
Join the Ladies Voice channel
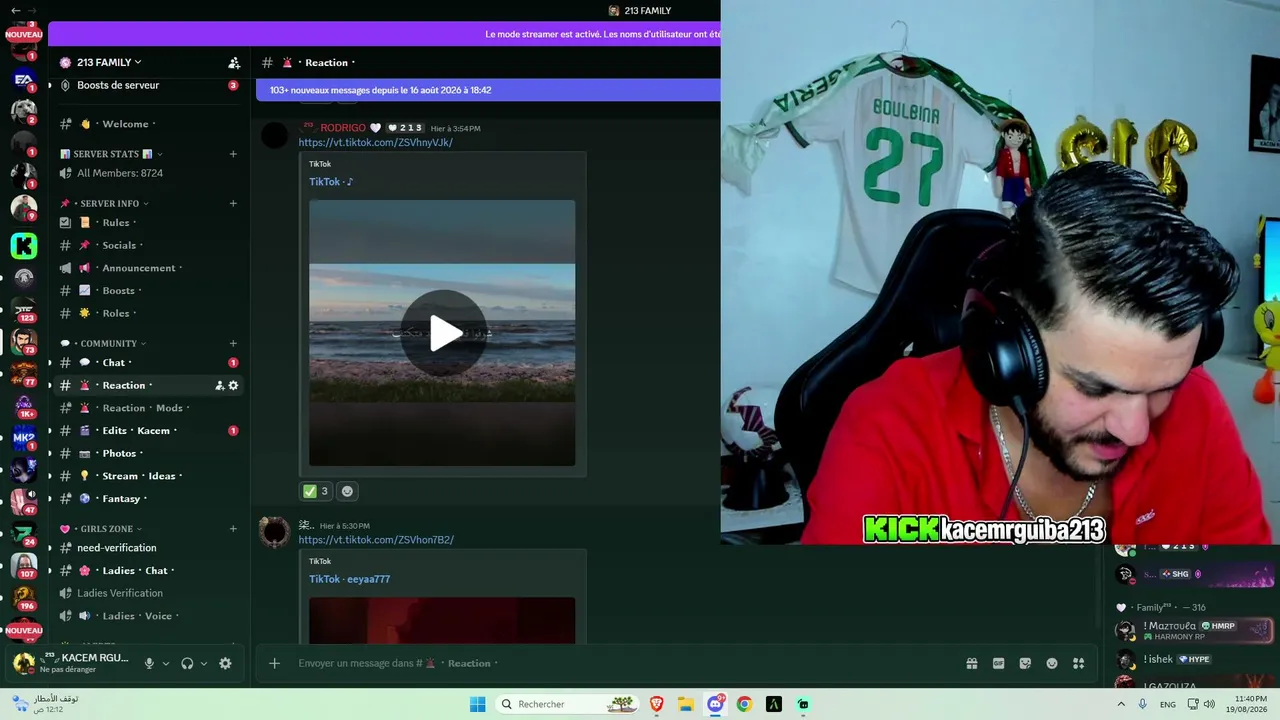coord(150,616)
